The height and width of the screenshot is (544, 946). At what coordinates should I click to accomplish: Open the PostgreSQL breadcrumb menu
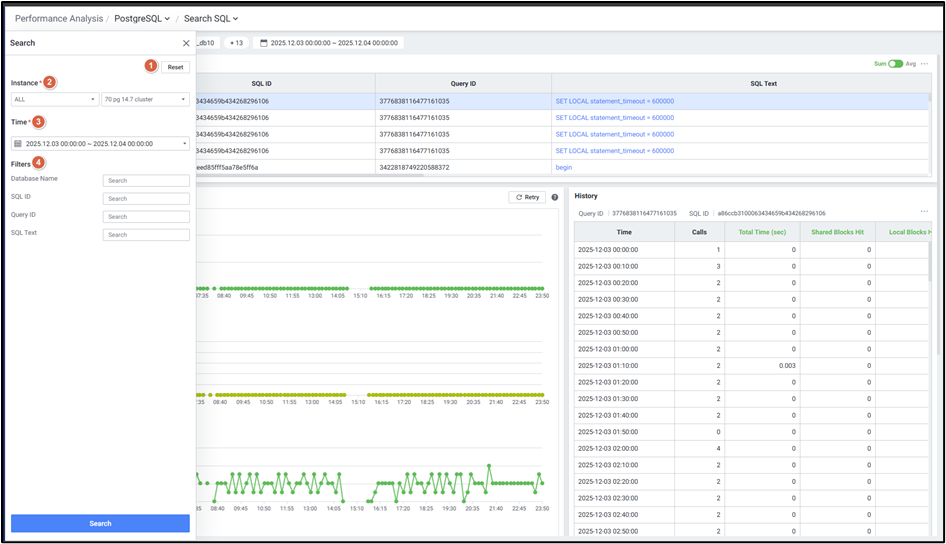point(142,18)
